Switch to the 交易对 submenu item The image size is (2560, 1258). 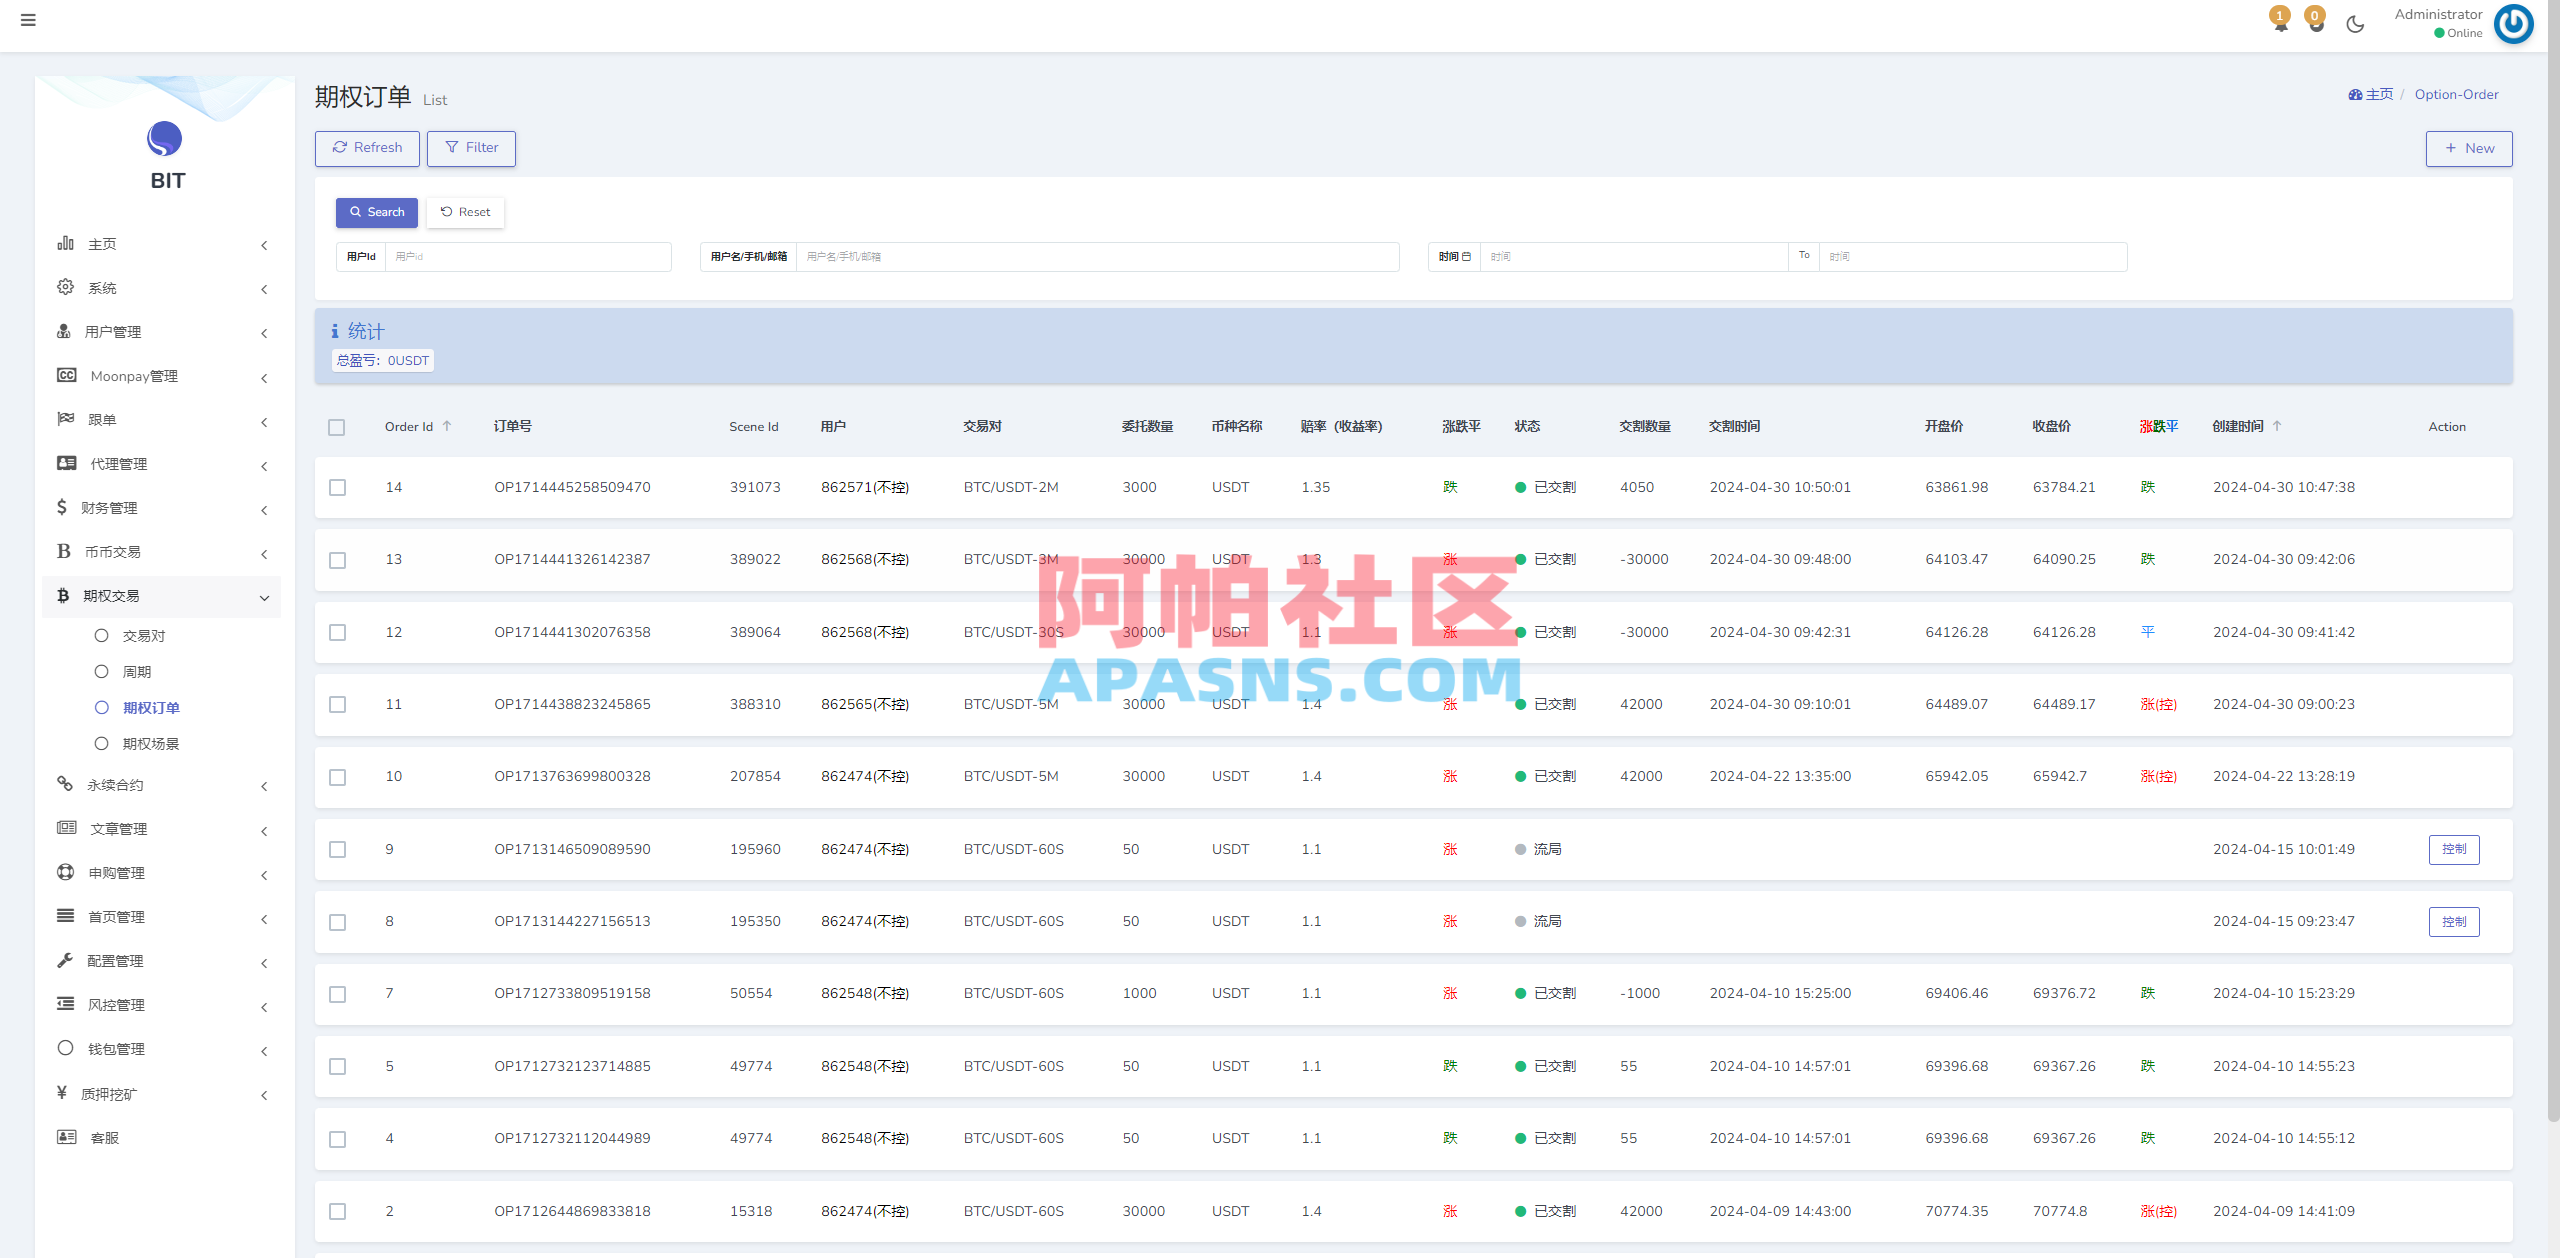[146, 635]
